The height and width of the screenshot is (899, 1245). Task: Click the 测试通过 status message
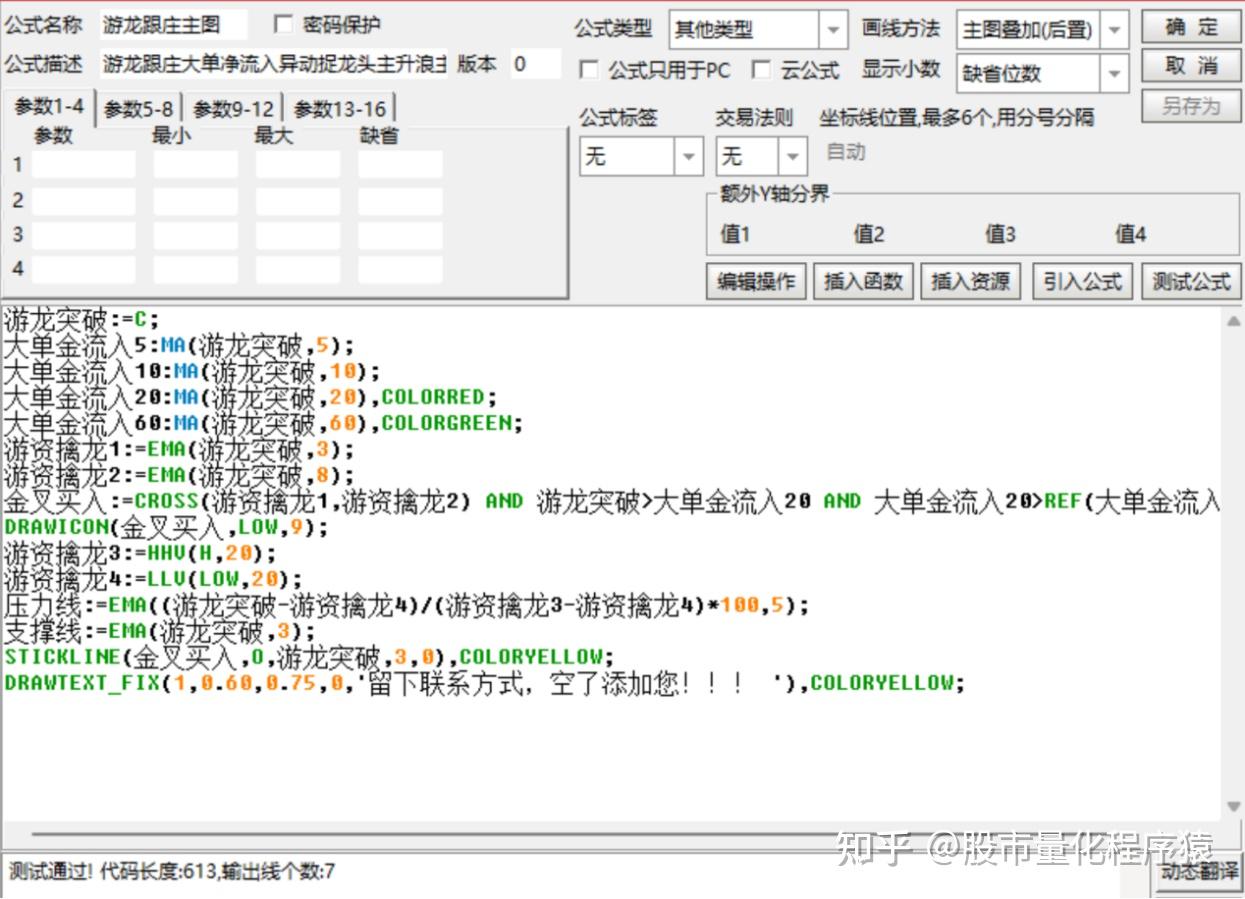click(x=172, y=871)
